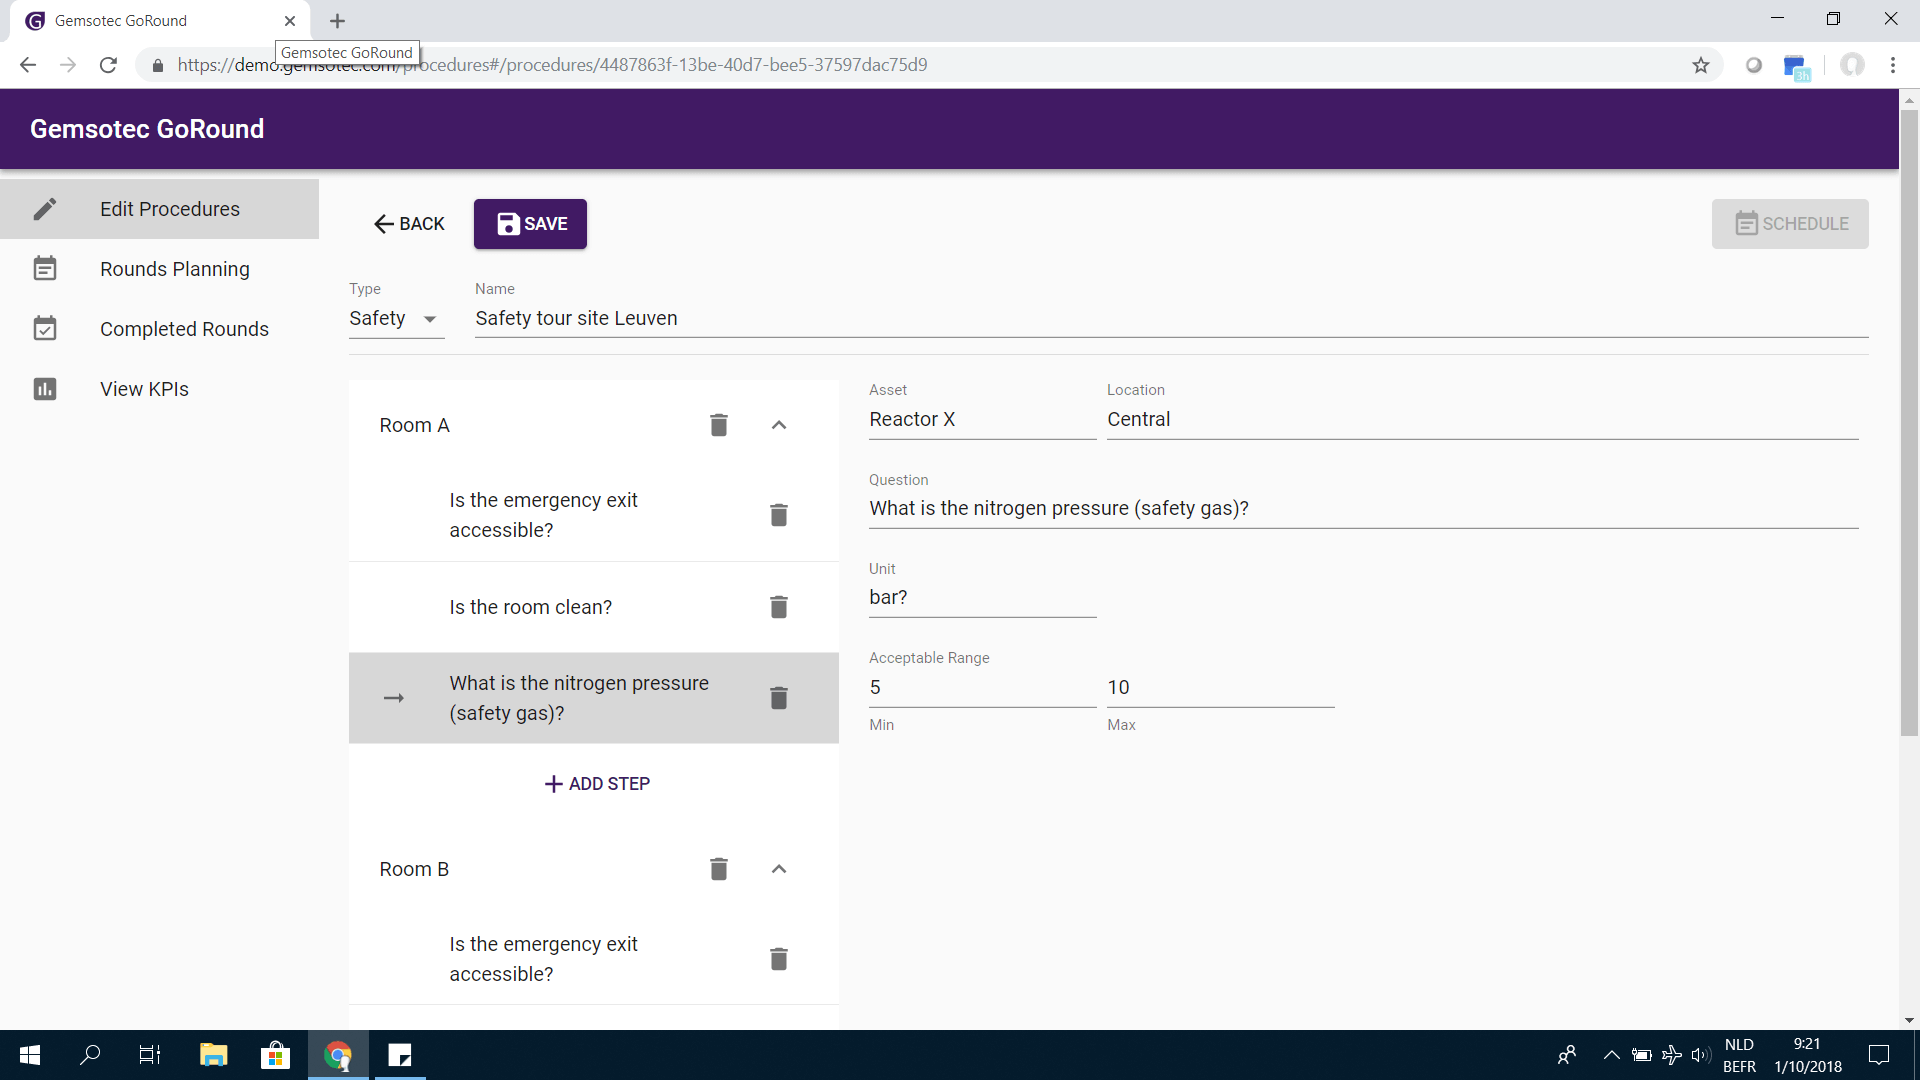Go back with the BACK button
The width and height of the screenshot is (1920, 1080).
point(409,224)
